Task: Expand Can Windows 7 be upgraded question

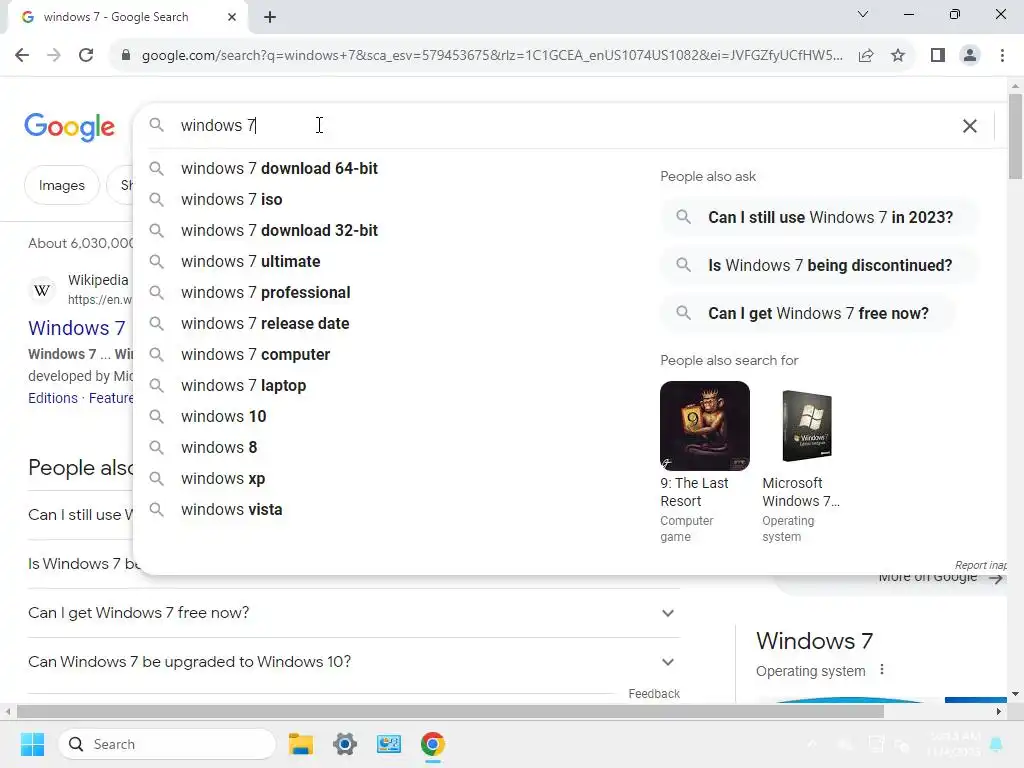Action: pyautogui.click(x=353, y=662)
